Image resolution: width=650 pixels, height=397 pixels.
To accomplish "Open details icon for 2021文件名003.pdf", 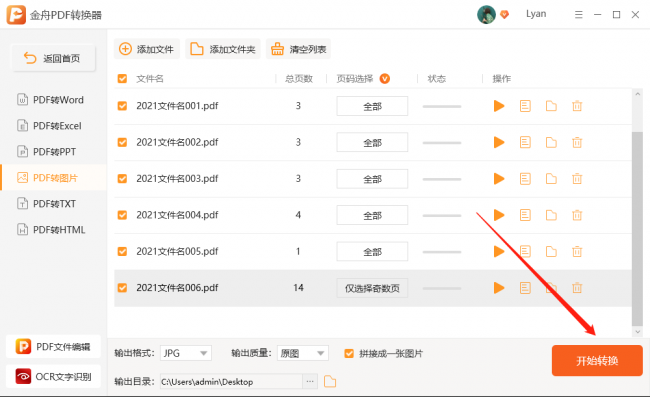I will 525,179.
